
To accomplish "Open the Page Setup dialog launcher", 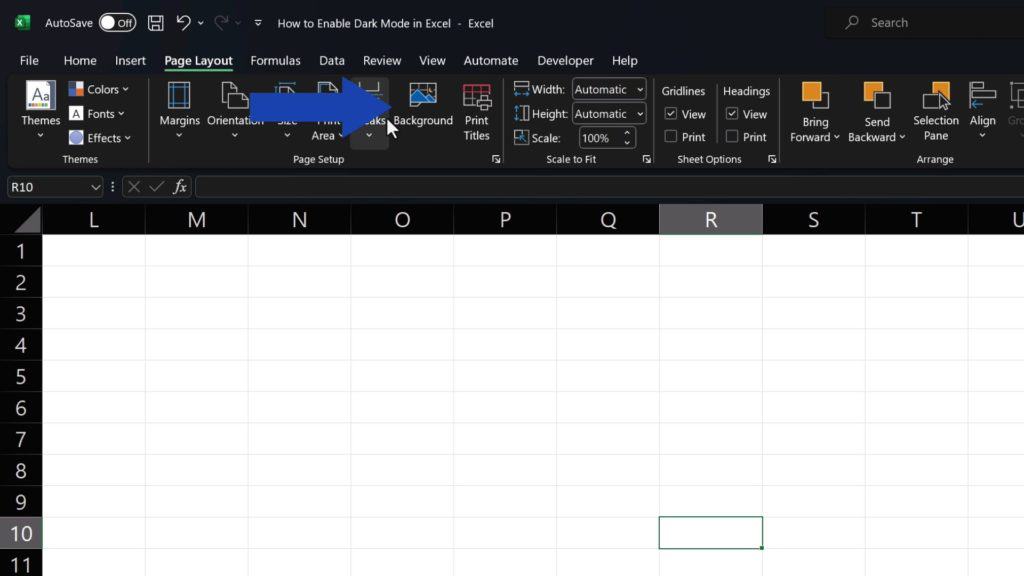I will 496,159.
